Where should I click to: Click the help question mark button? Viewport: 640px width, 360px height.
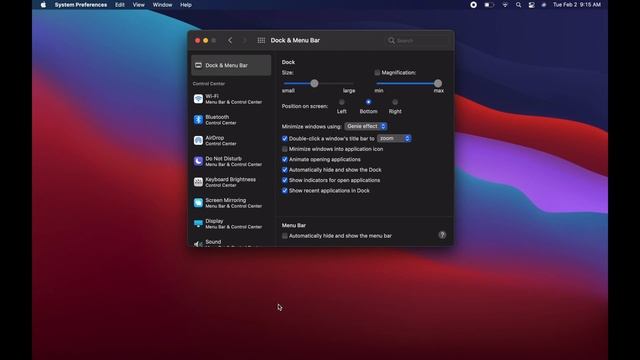pos(442,235)
